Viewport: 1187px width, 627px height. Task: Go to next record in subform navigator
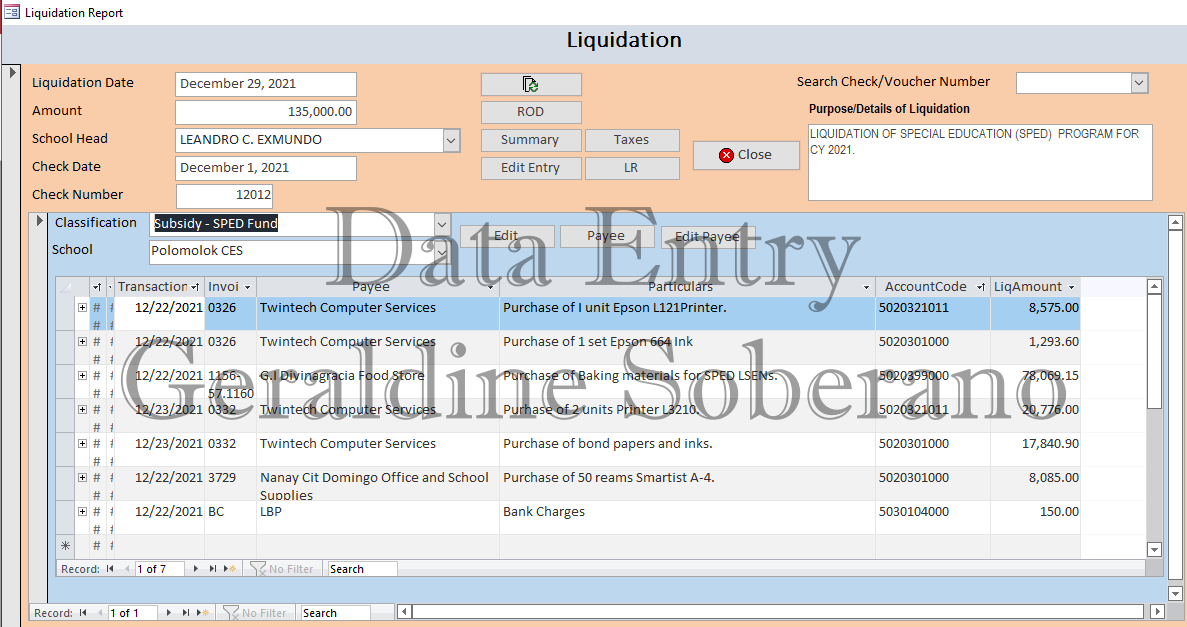(x=195, y=569)
